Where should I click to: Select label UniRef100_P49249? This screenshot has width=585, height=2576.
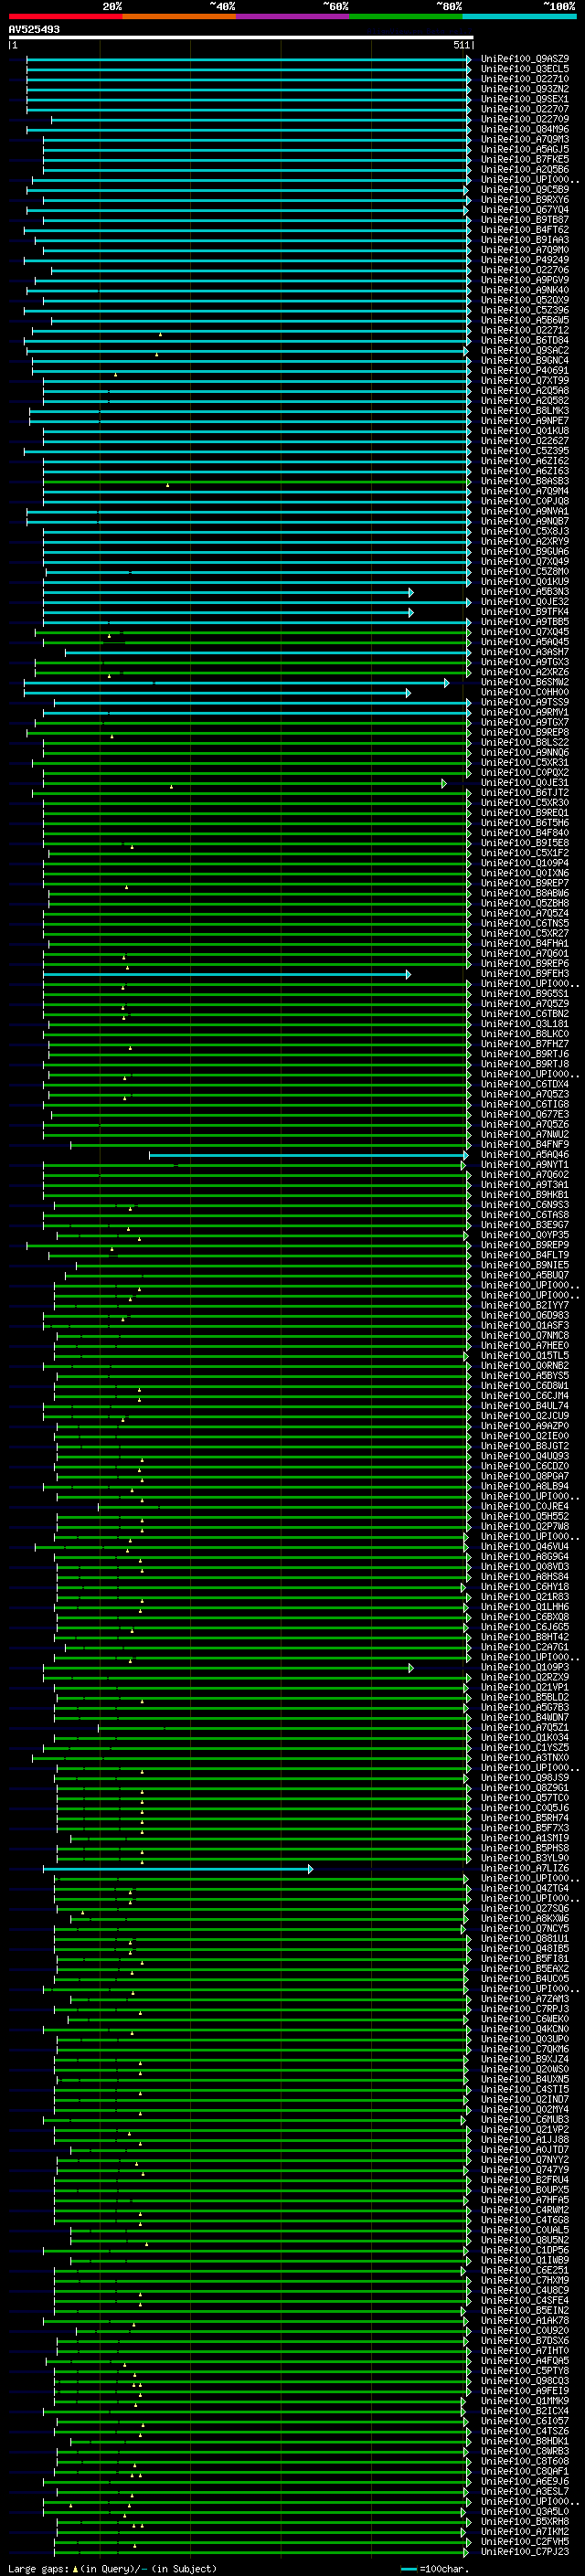click(x=524, y=260)
